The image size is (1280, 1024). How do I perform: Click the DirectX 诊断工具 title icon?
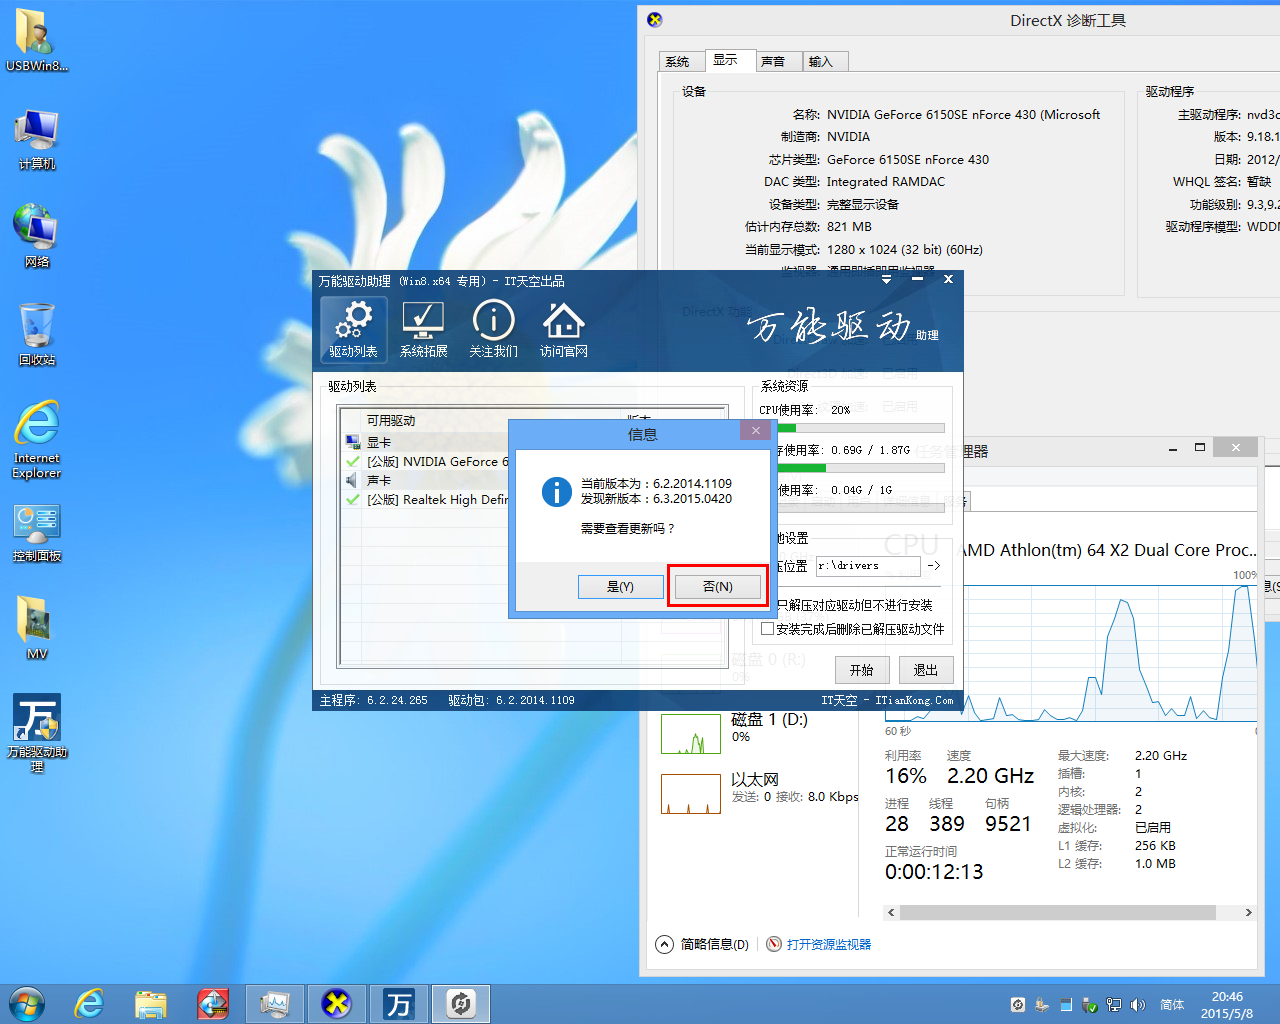655,19
